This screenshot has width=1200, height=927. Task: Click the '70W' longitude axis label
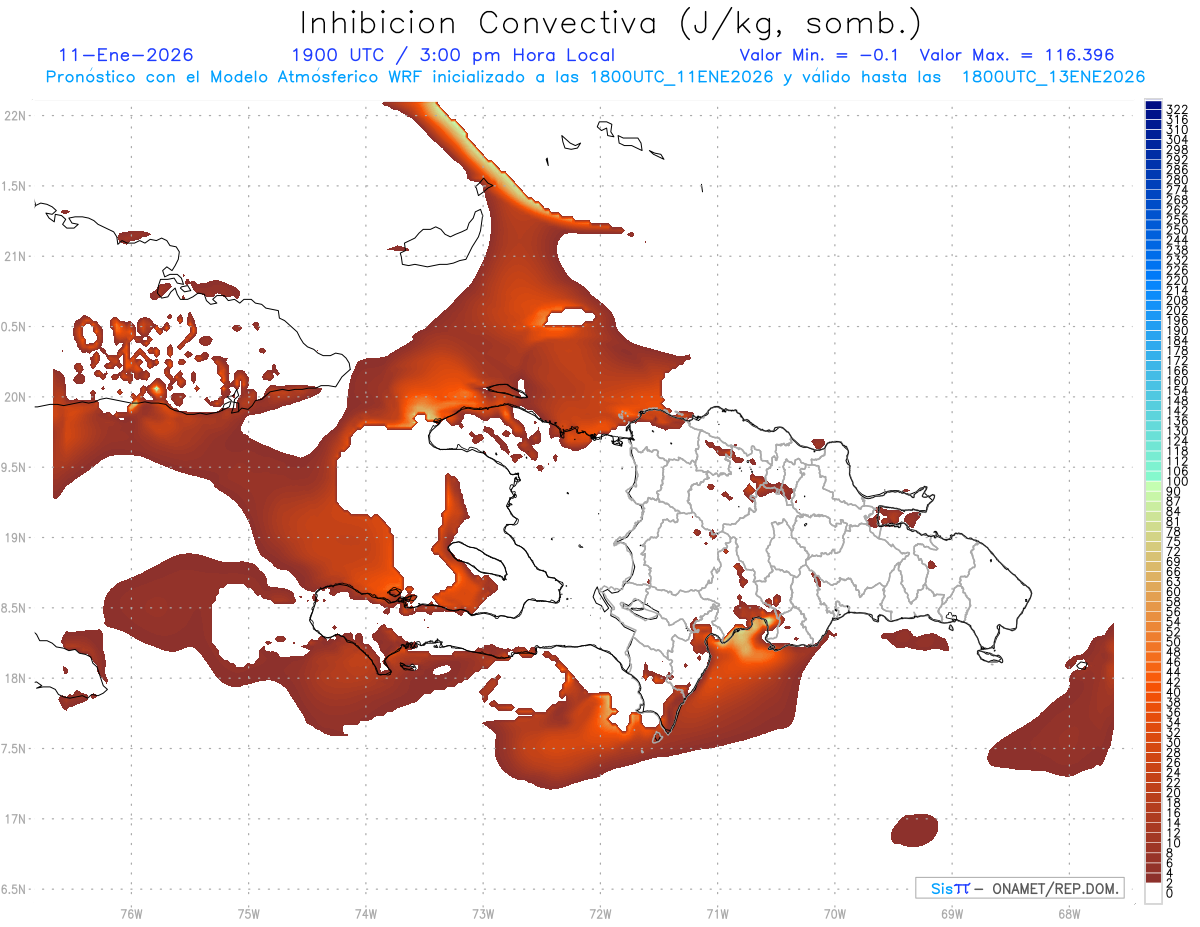pyautogui.click(x=834, y=913)
